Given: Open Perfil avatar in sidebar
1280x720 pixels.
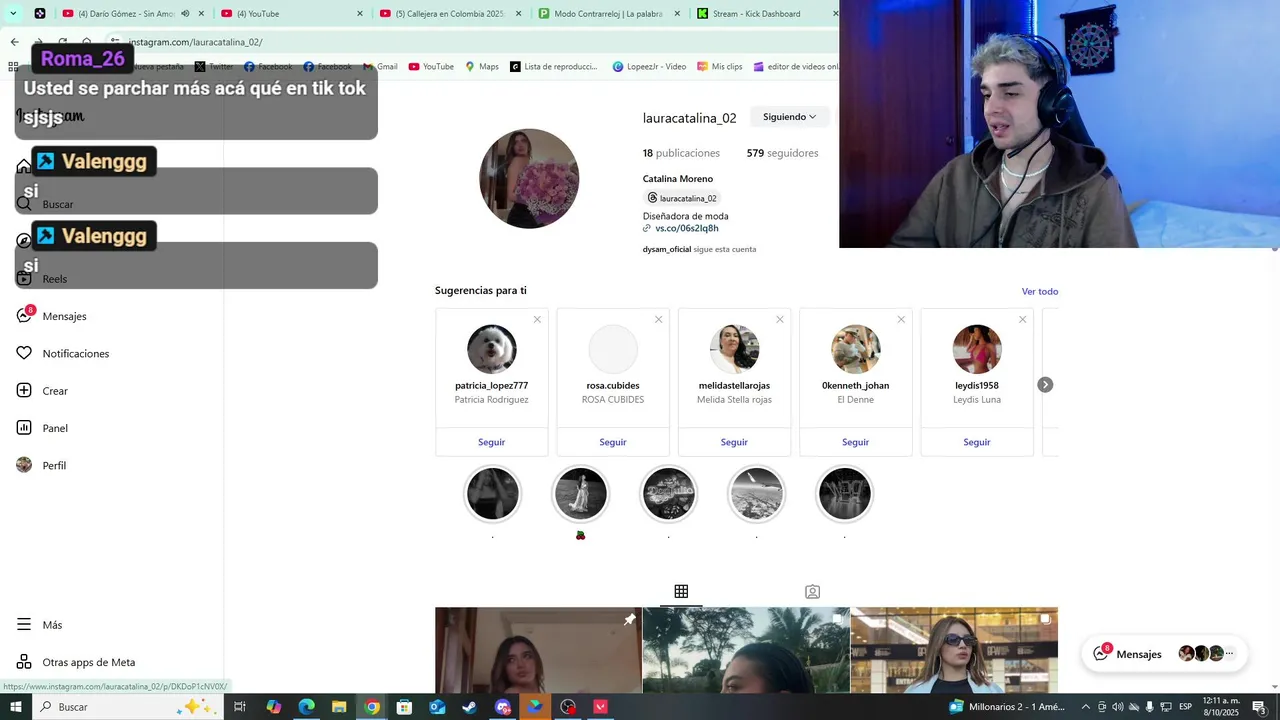Looking at the screenshot, I should coord(24,465).
